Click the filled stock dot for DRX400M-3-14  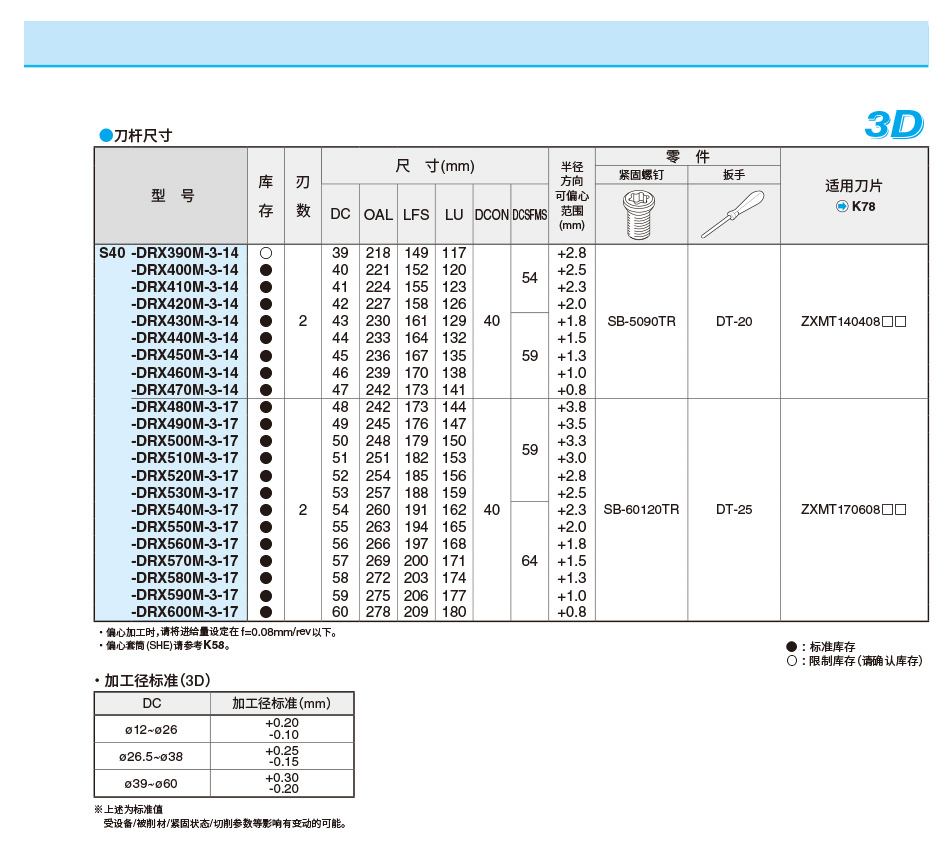265,270
